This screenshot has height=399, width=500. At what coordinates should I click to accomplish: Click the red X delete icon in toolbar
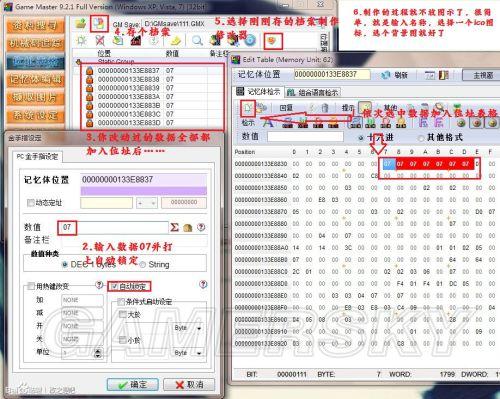(99, 41)
